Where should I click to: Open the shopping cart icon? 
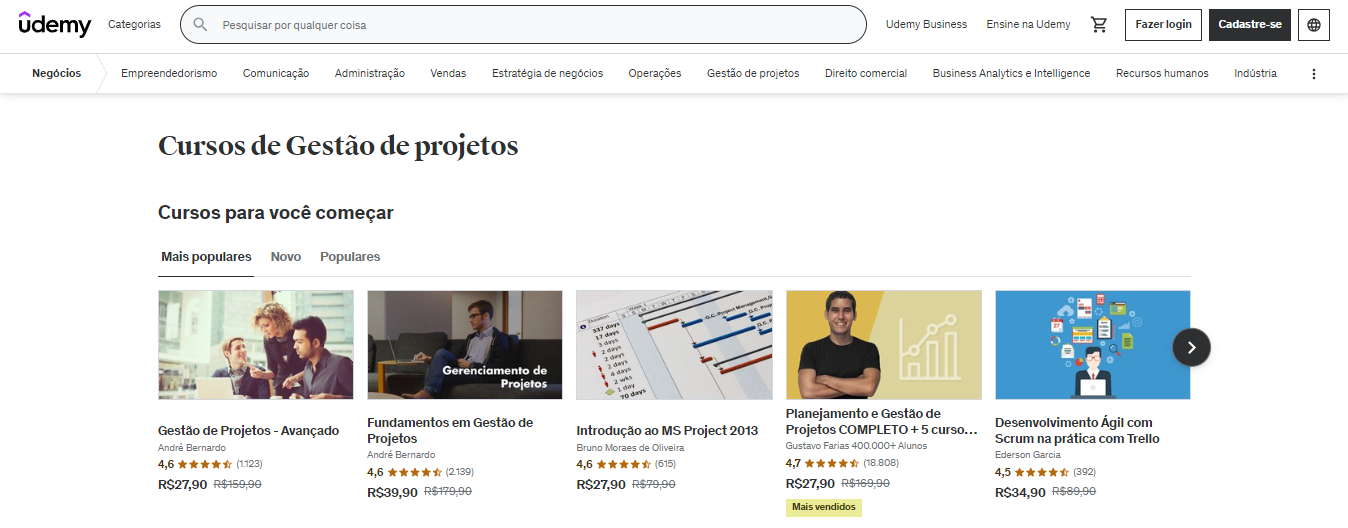(1099, 24)
